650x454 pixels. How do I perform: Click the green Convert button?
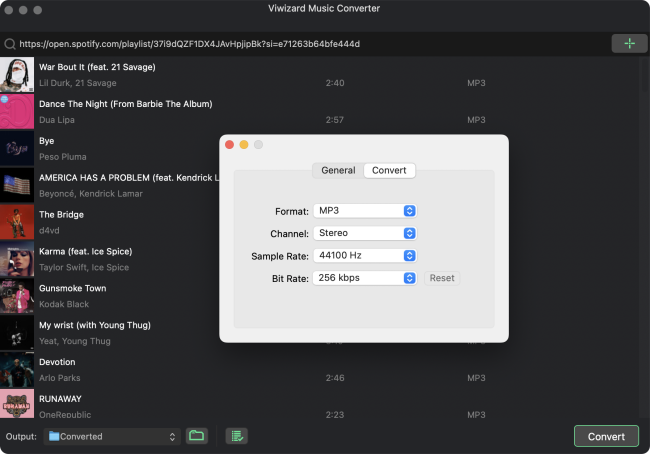[606, 436]
